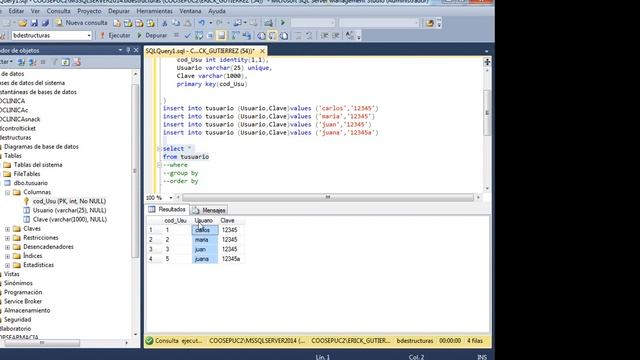Viewport: 640px width, 360px height.
Task: Show the estimated execution plan icon
Action: pyautogui.click(x=199, y=36)
